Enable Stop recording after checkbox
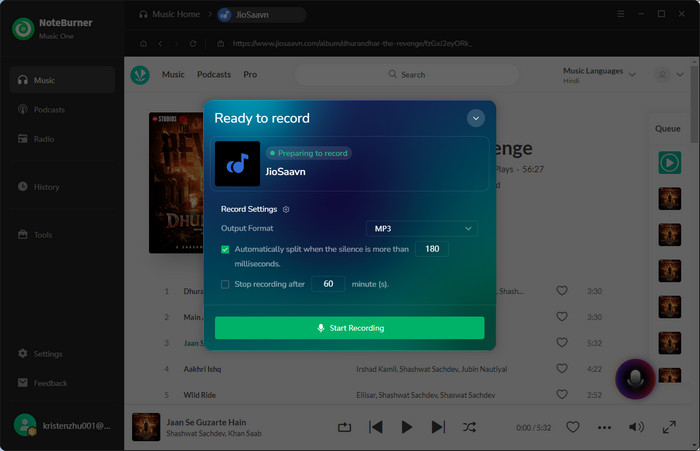Image resolution: width=700 pixels, height=451 pixels. (225, 284)
